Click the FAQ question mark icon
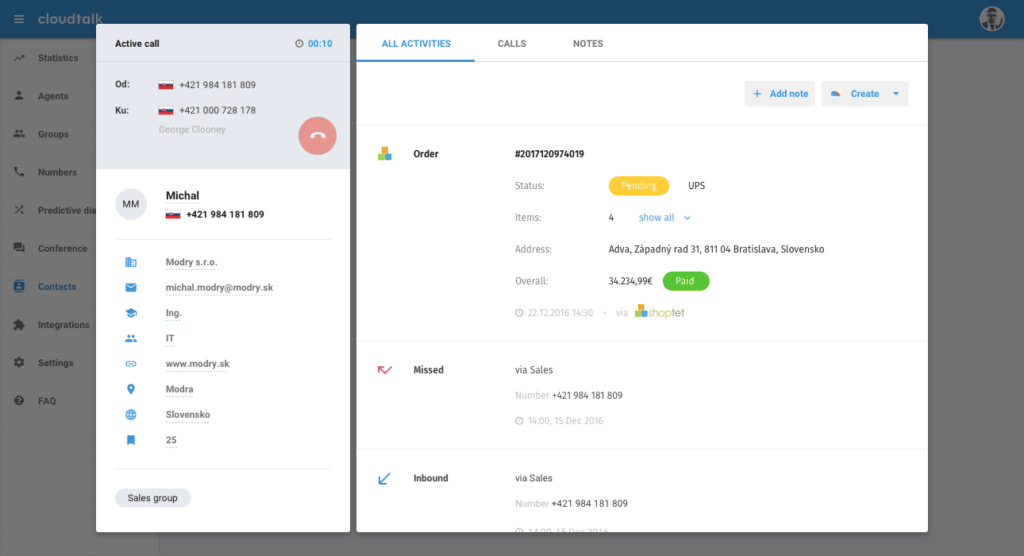 coord(19,401)
